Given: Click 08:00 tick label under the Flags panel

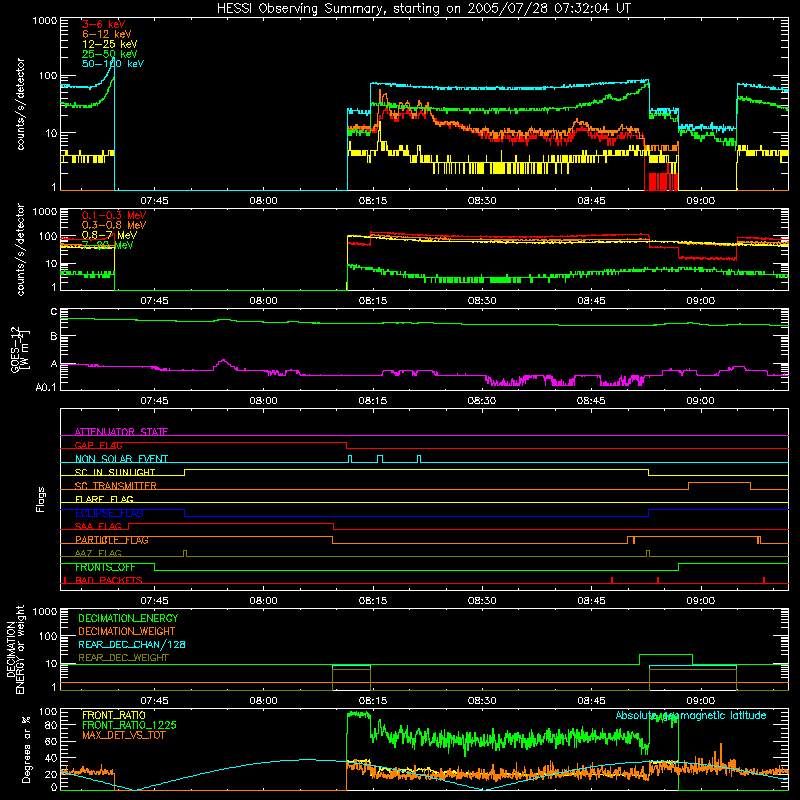Looking at the screenshot, I should point(263,601).
